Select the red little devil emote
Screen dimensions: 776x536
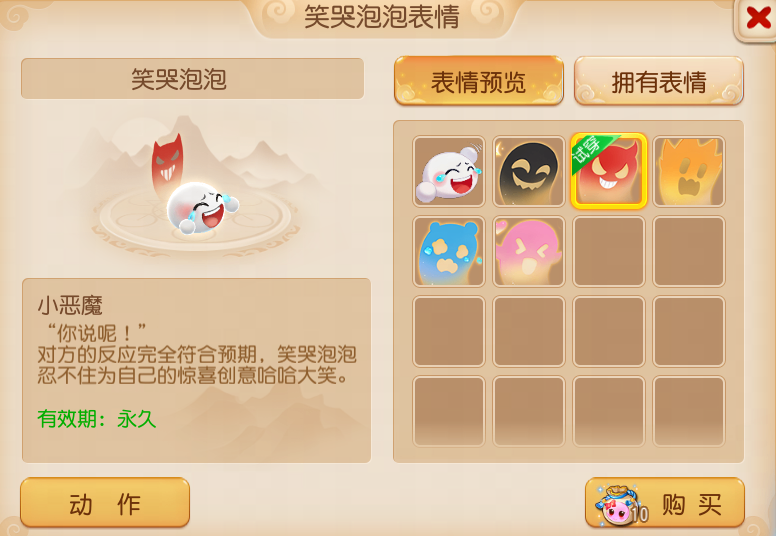(x=609, y=171)
